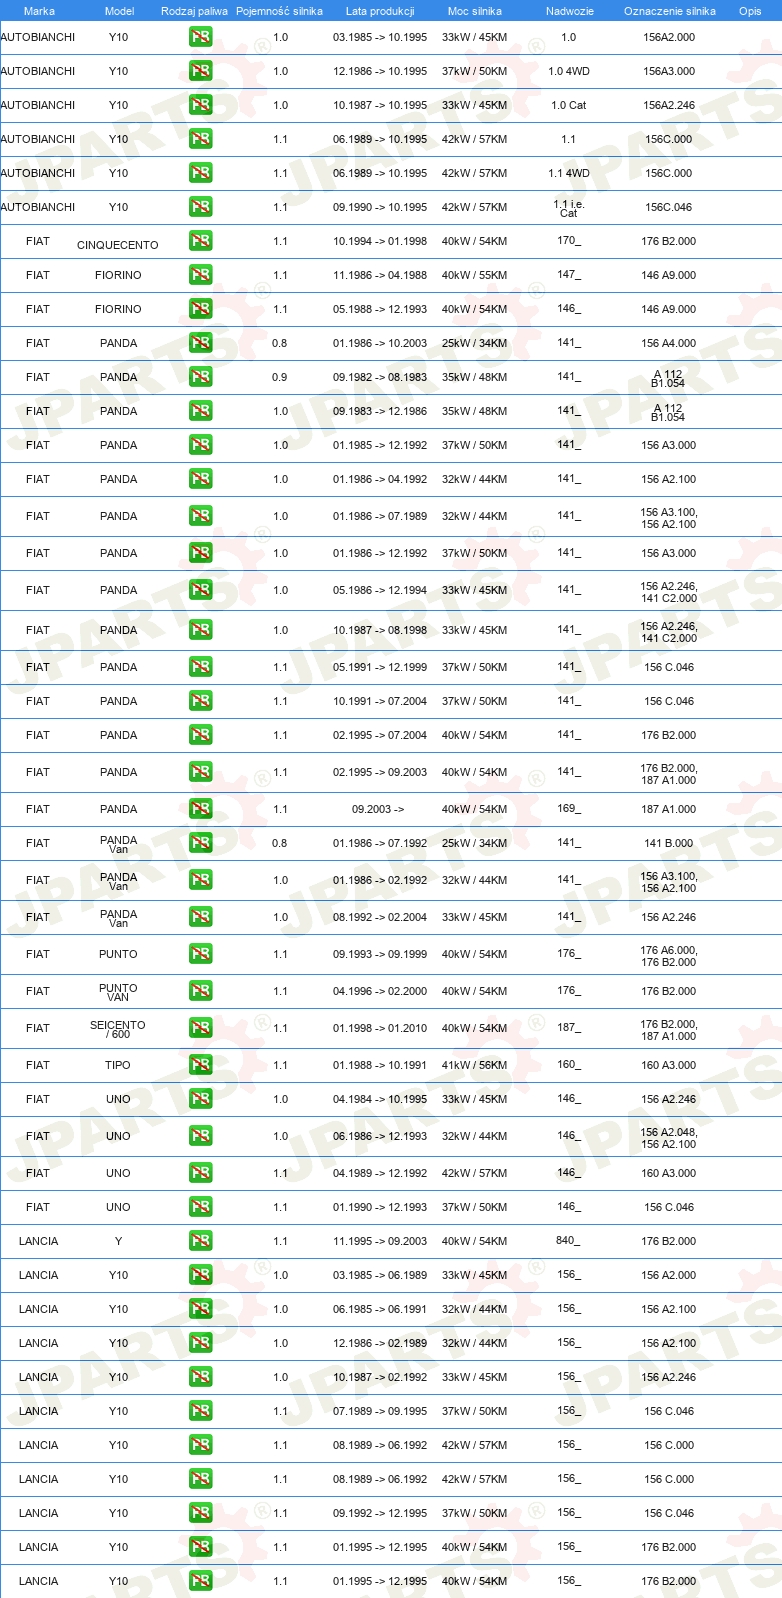Click the 169_ body code cell
Viewport: 782px width, 1598px height.
pos(569,808)
